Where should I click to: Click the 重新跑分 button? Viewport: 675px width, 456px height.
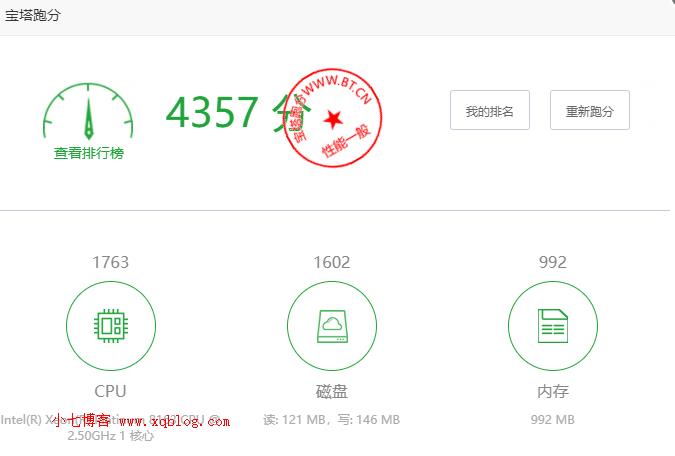[x=590, y=110]
